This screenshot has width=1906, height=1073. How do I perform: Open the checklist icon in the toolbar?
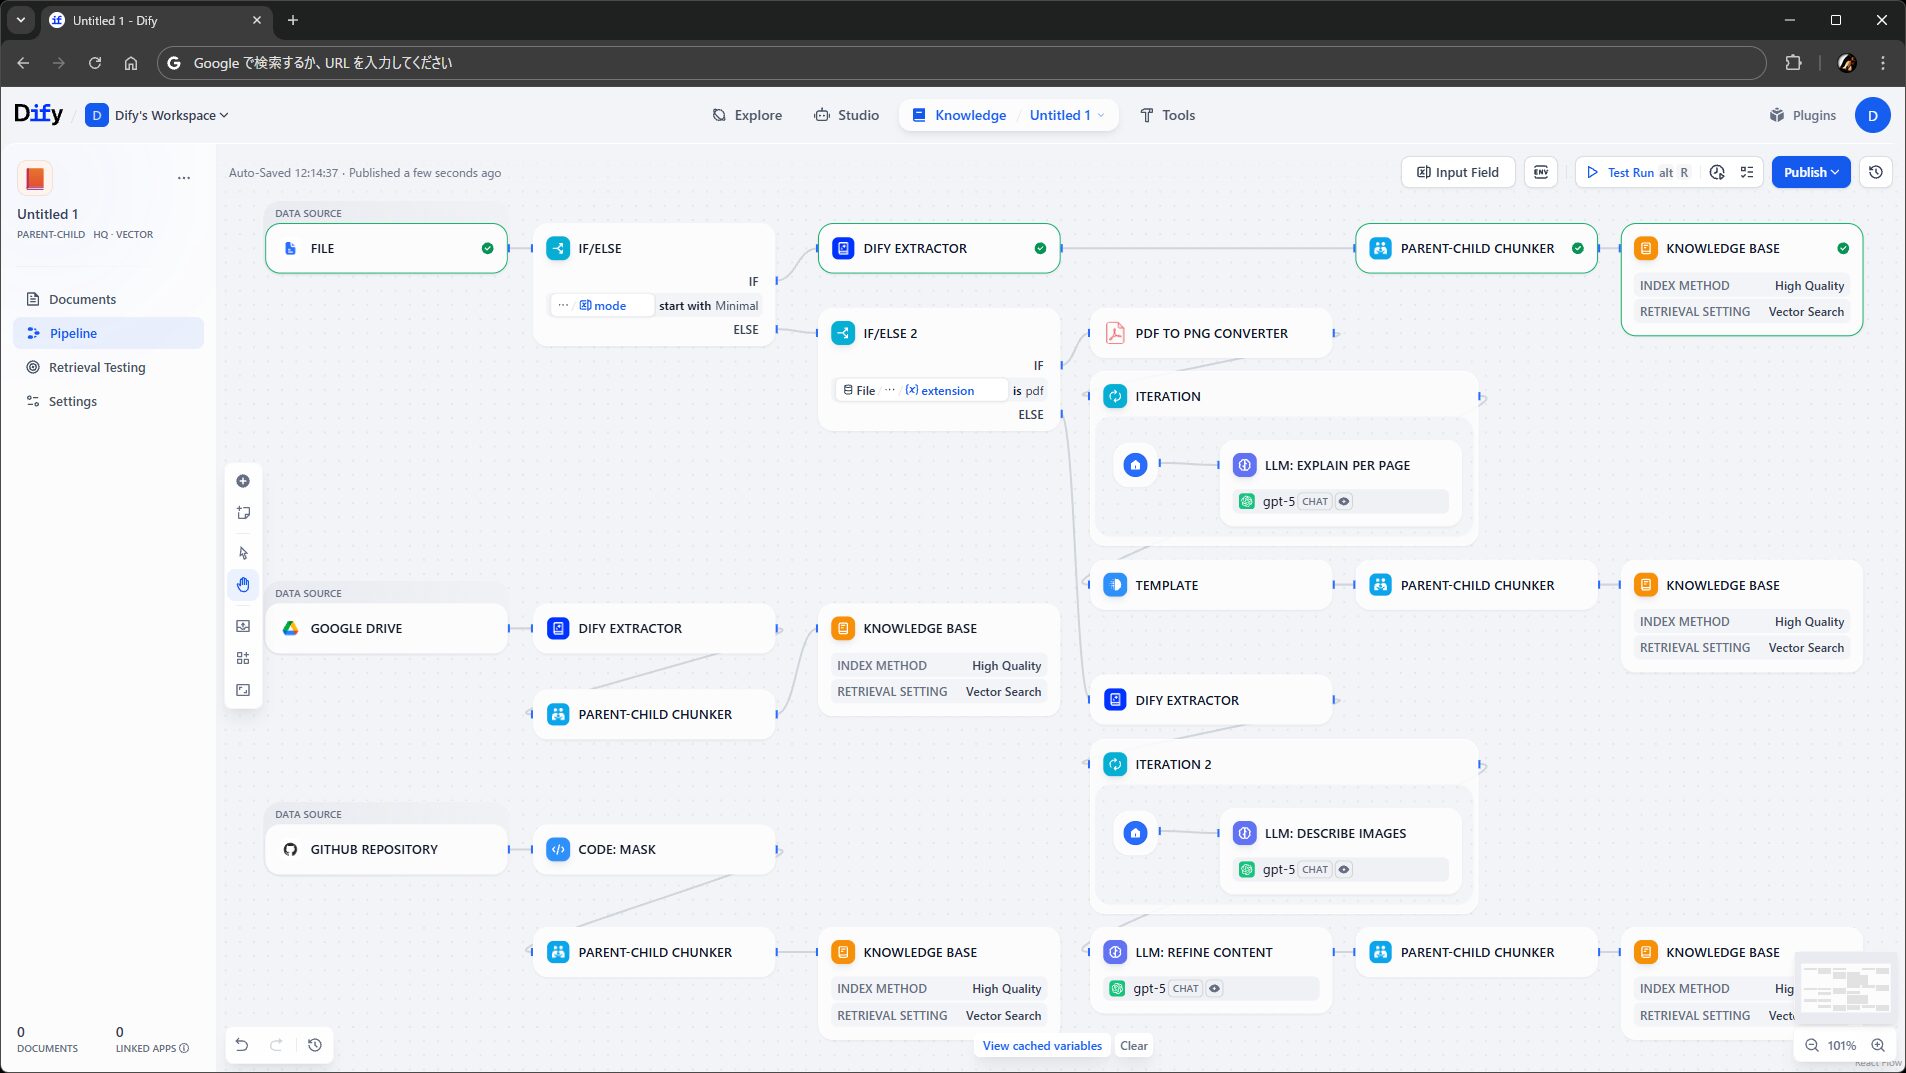[1747, 172]
